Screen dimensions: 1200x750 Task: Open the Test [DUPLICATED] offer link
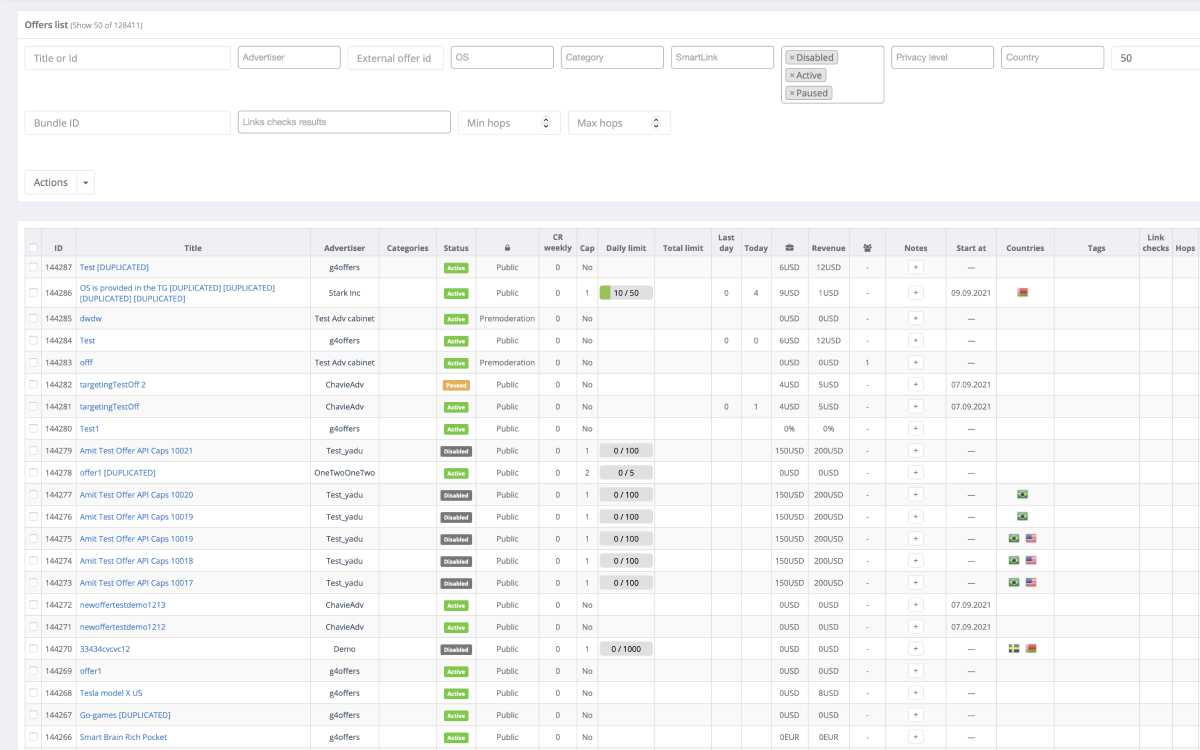point(114,267)
